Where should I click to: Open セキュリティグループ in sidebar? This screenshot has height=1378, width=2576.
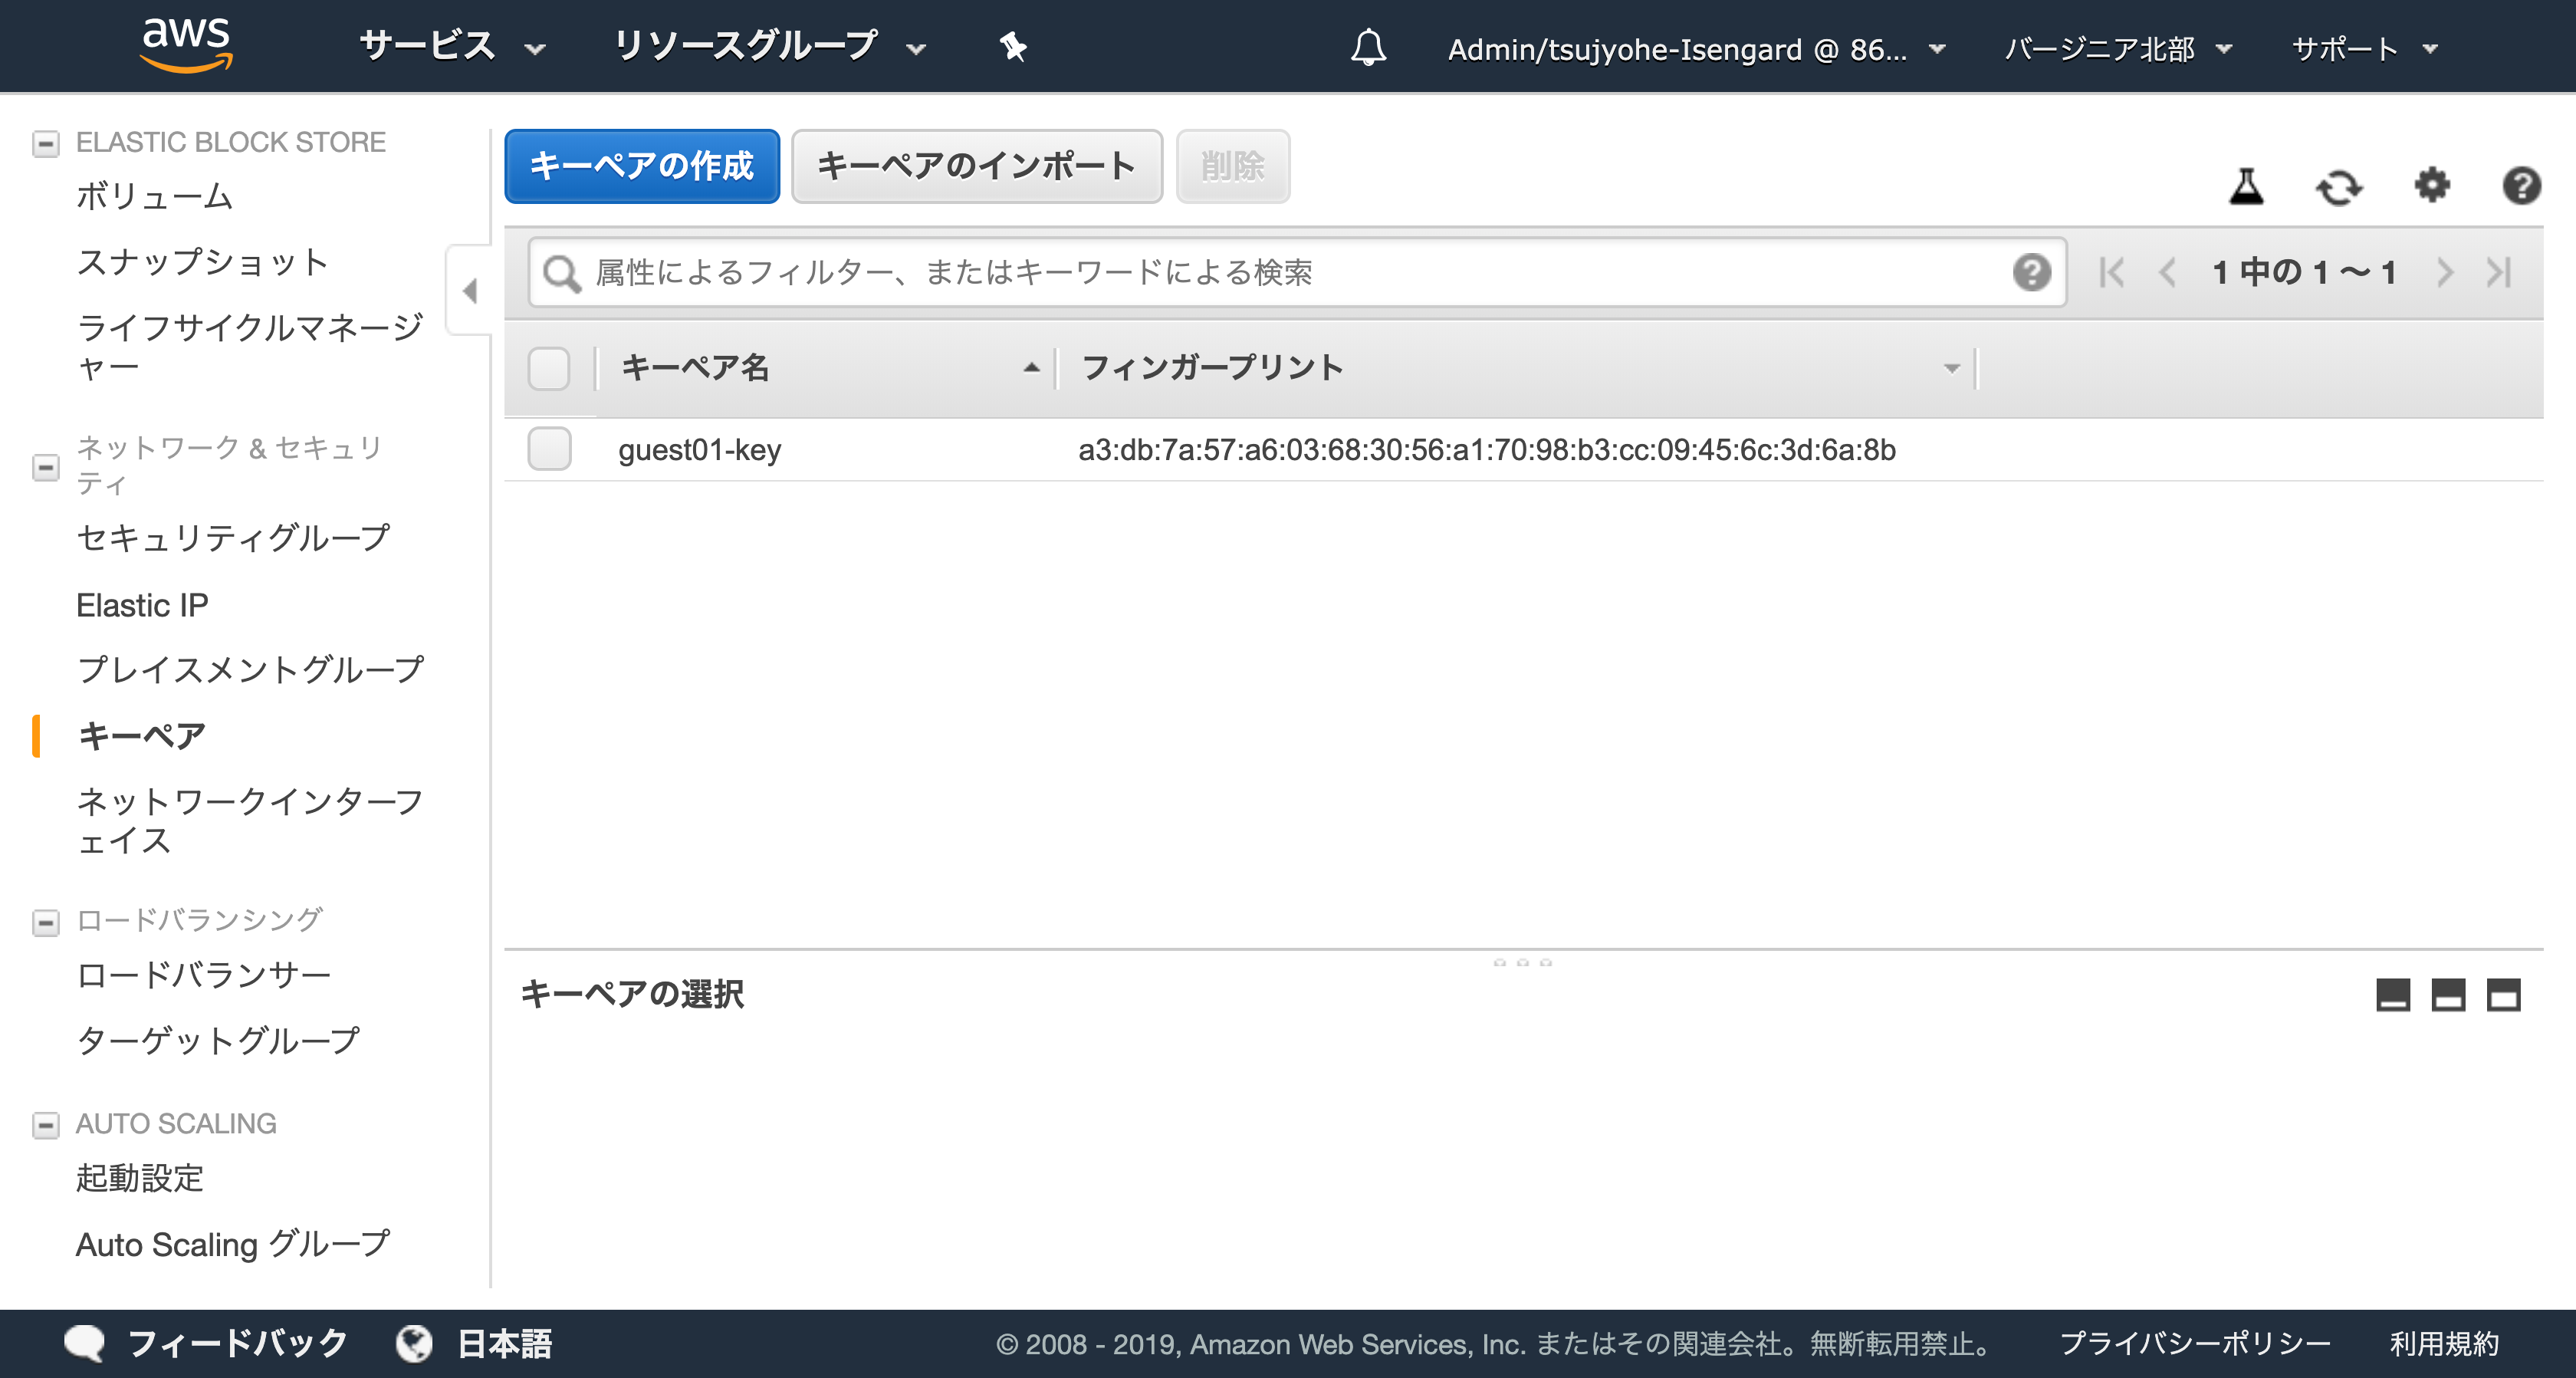(233, 538)
